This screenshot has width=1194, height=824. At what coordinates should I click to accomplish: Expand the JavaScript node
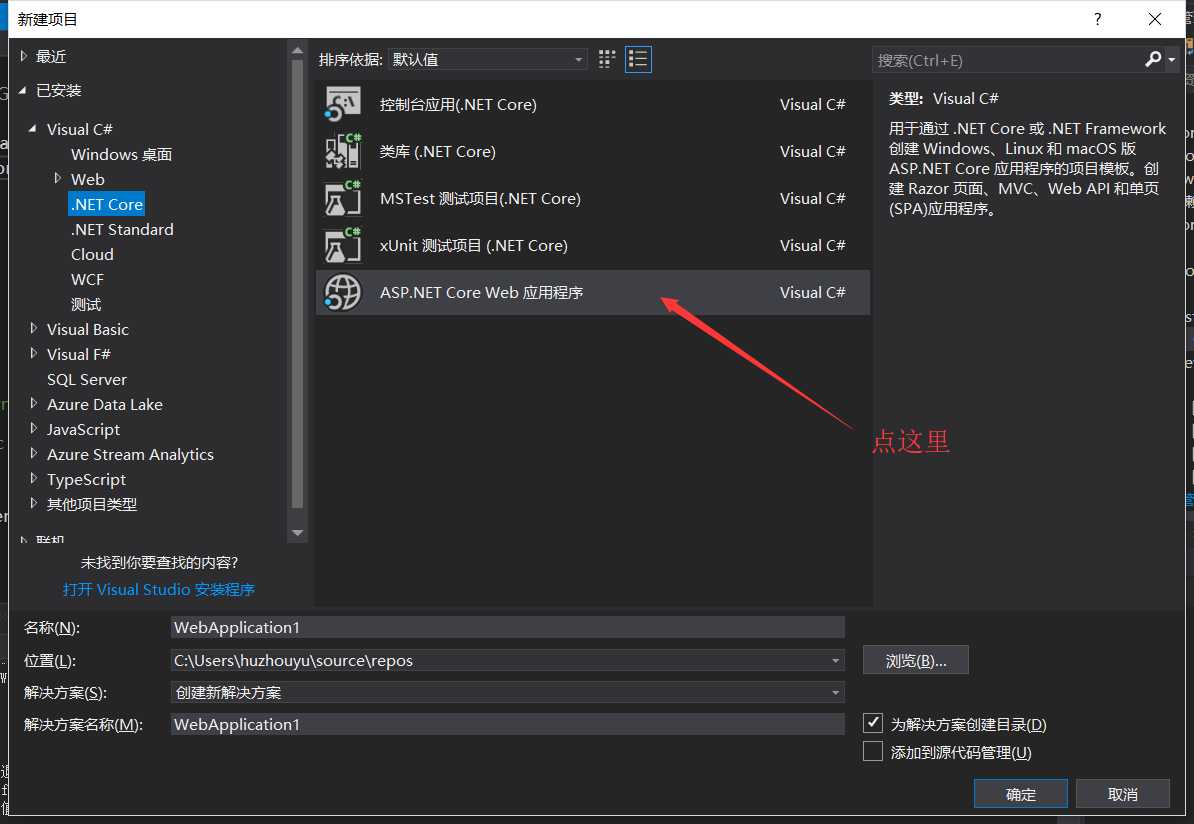(x=33, y=429)
